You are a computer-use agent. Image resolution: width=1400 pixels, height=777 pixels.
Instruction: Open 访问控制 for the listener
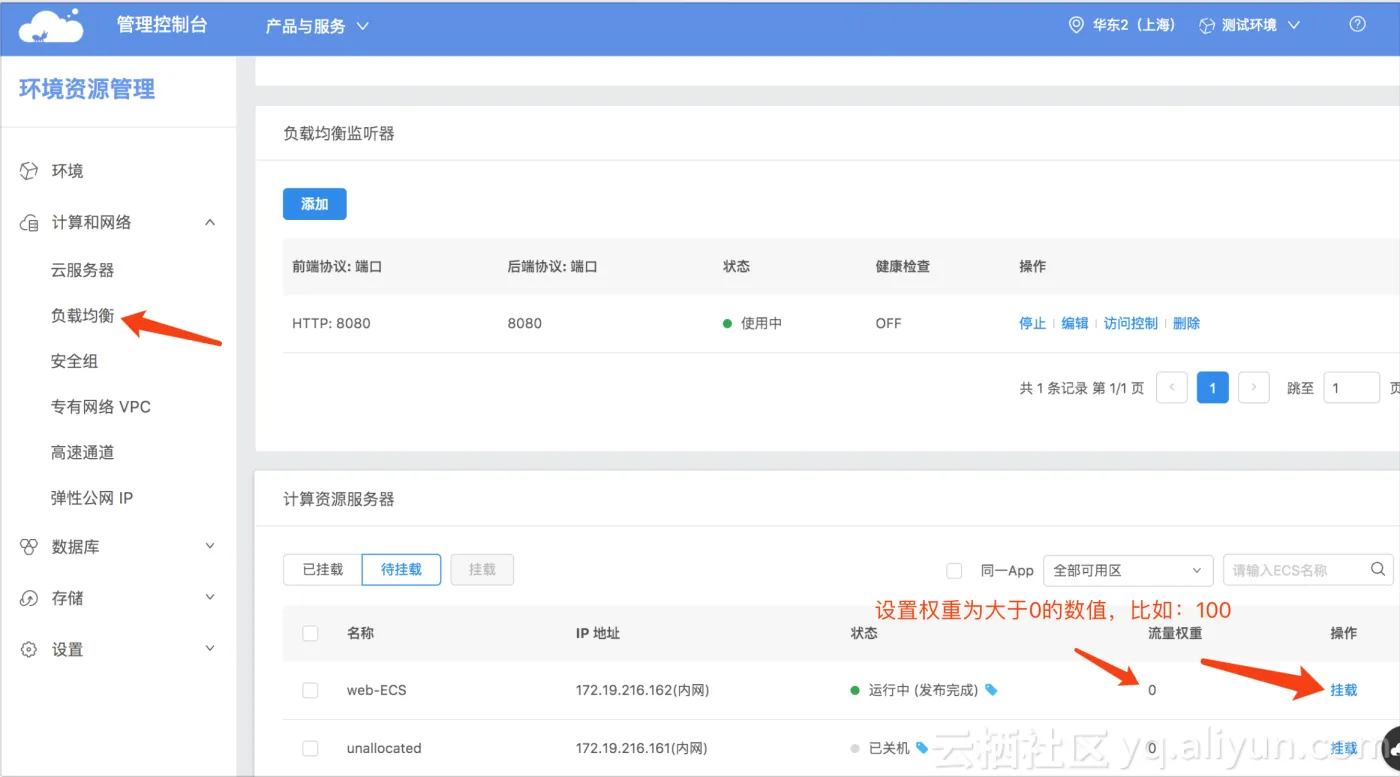coord(1131,323)
